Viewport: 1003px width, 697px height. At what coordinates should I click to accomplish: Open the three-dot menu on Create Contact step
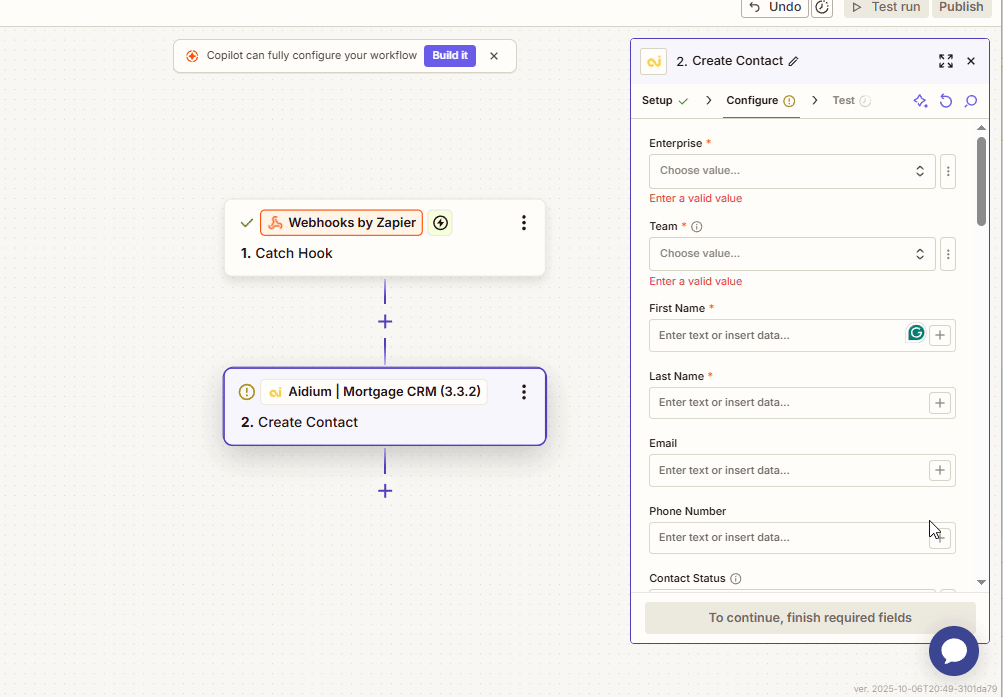click(x=523, y=392)
